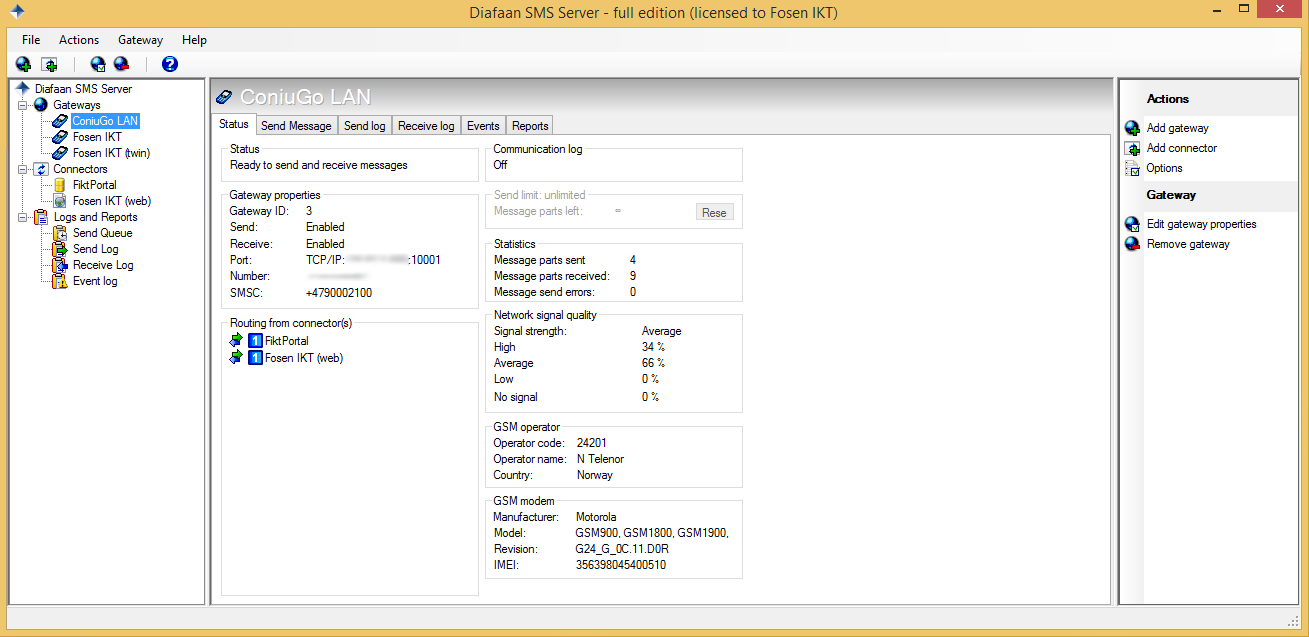Viewport: 1309px width, 637px height.
Task: Switch to the Reports tab
Action: (x=530, y=126)
